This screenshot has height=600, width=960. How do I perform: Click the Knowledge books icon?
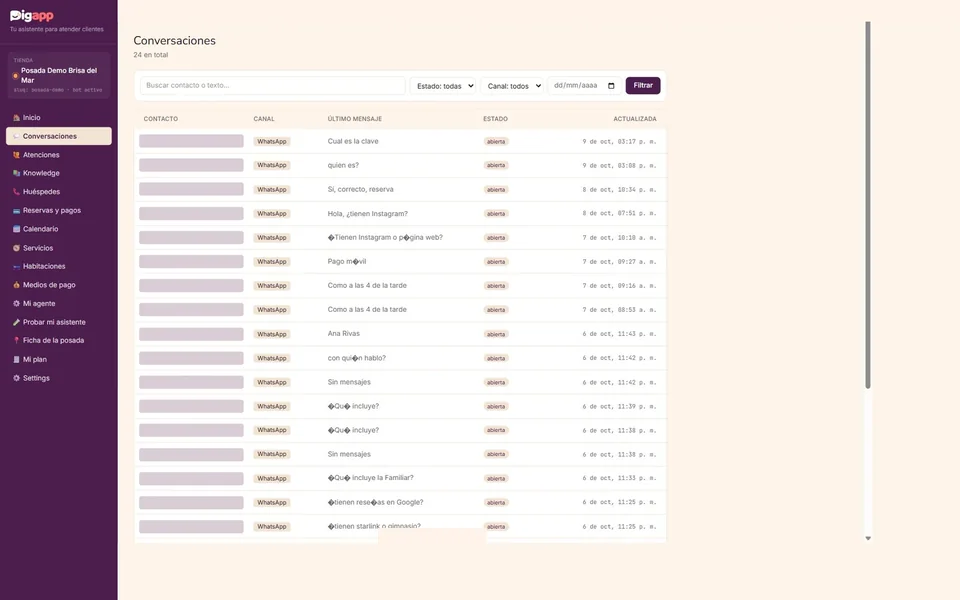point(17,173)
